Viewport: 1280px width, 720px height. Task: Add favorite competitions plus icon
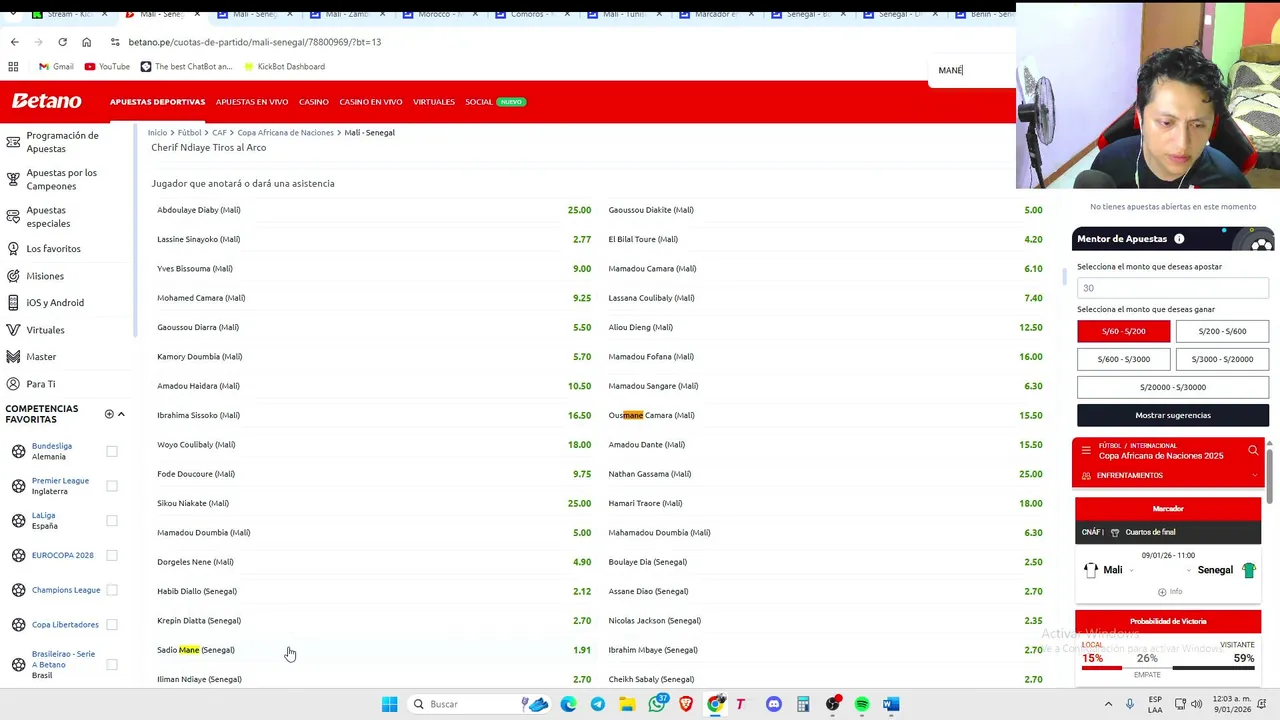(x=109, y=414)
